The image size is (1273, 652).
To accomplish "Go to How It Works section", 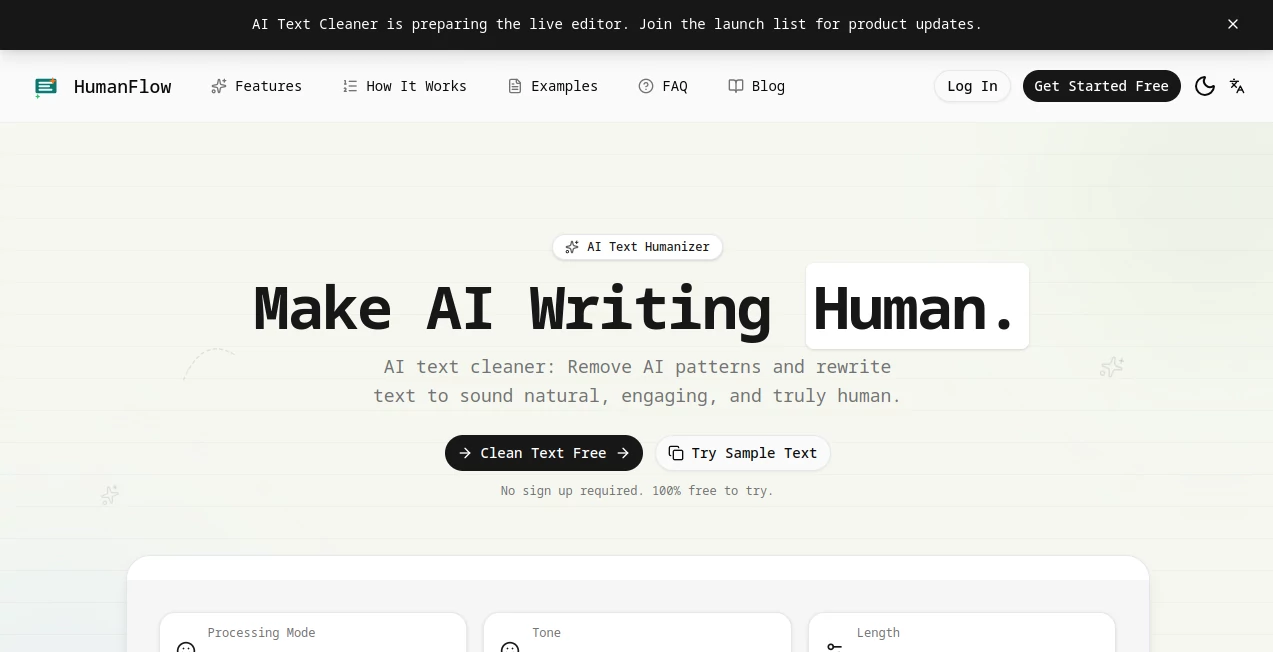I will (404, 86).
